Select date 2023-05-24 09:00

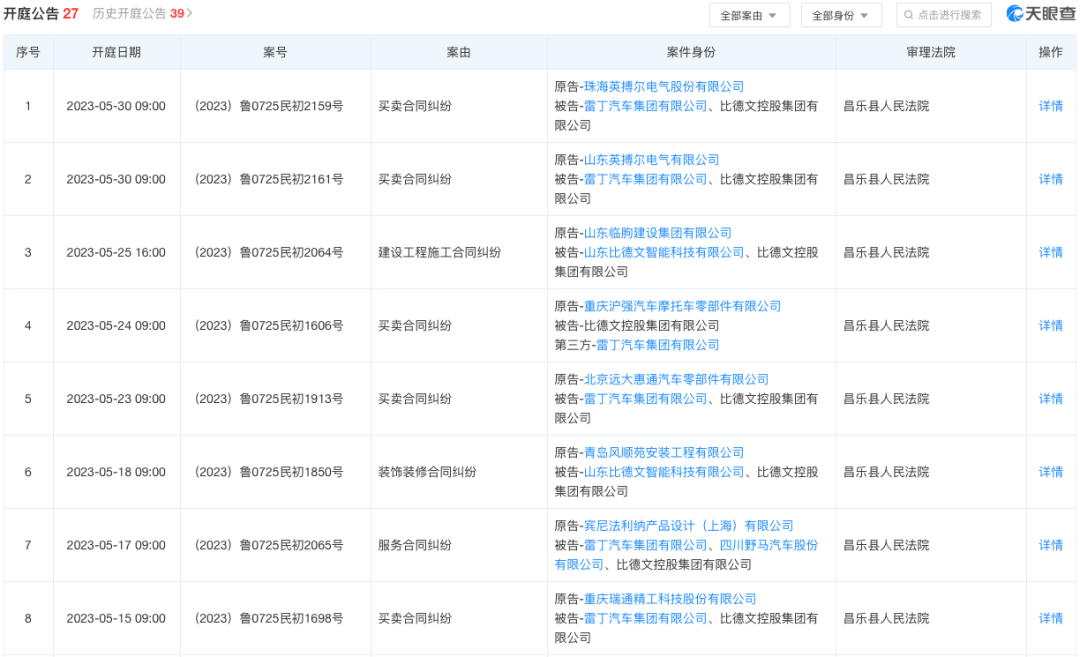pos(116,326)
